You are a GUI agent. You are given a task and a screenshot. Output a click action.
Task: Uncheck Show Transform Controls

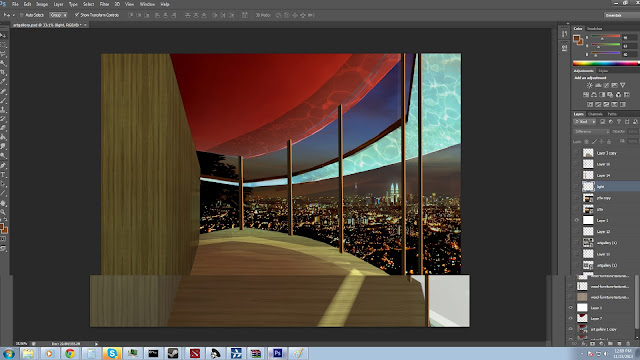tap(76, 15)
